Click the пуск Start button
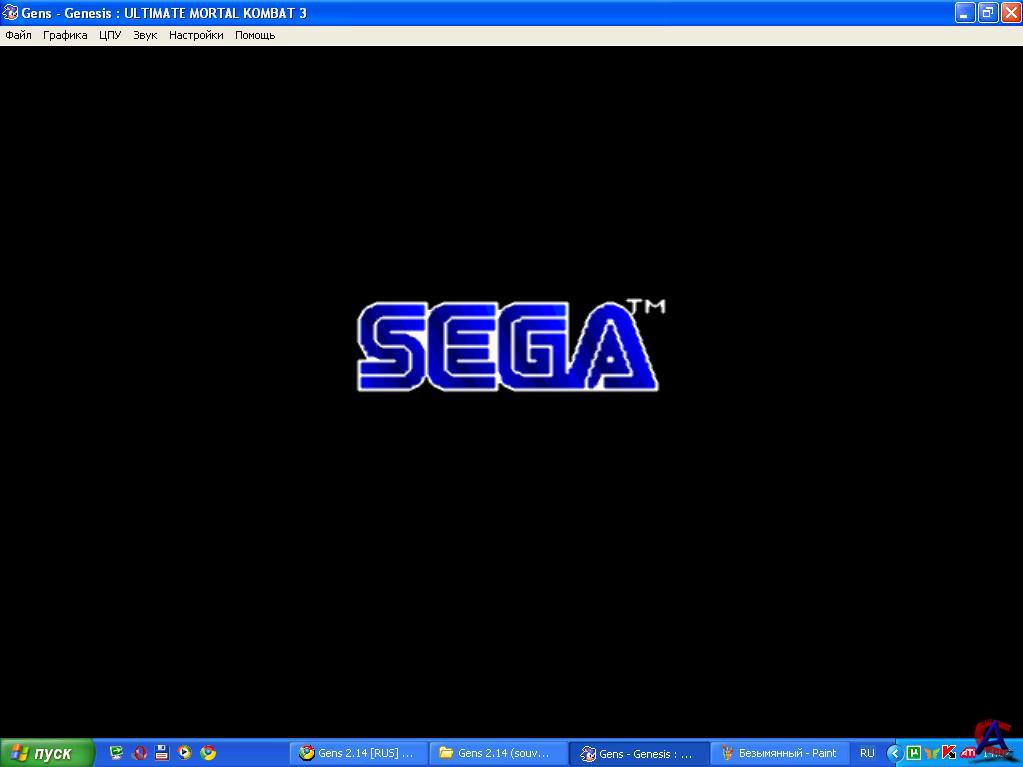The height and width of the screenshot is (767, 1023). (x=47, y=753)
